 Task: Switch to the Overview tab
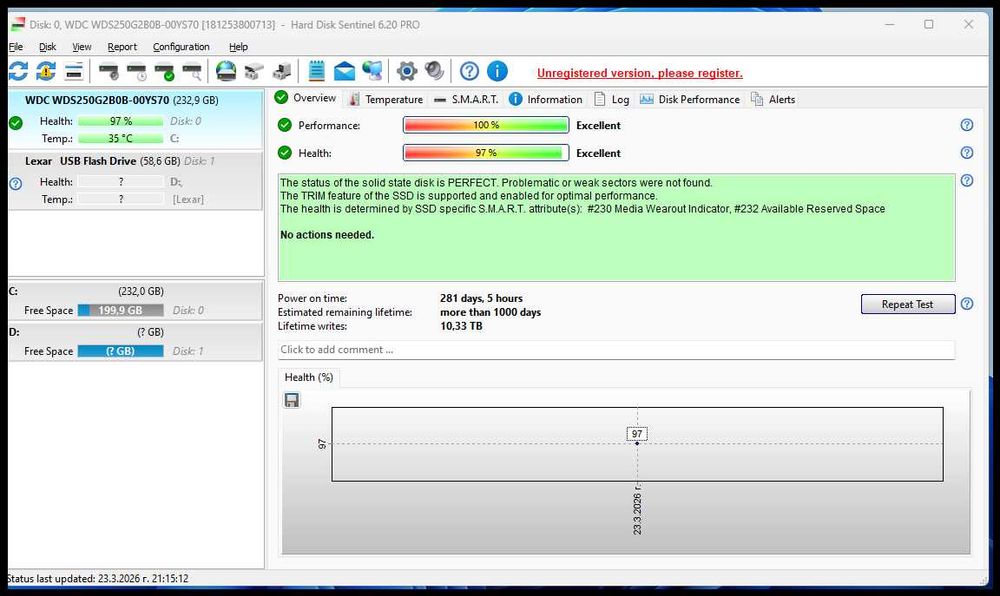point(306,98)
